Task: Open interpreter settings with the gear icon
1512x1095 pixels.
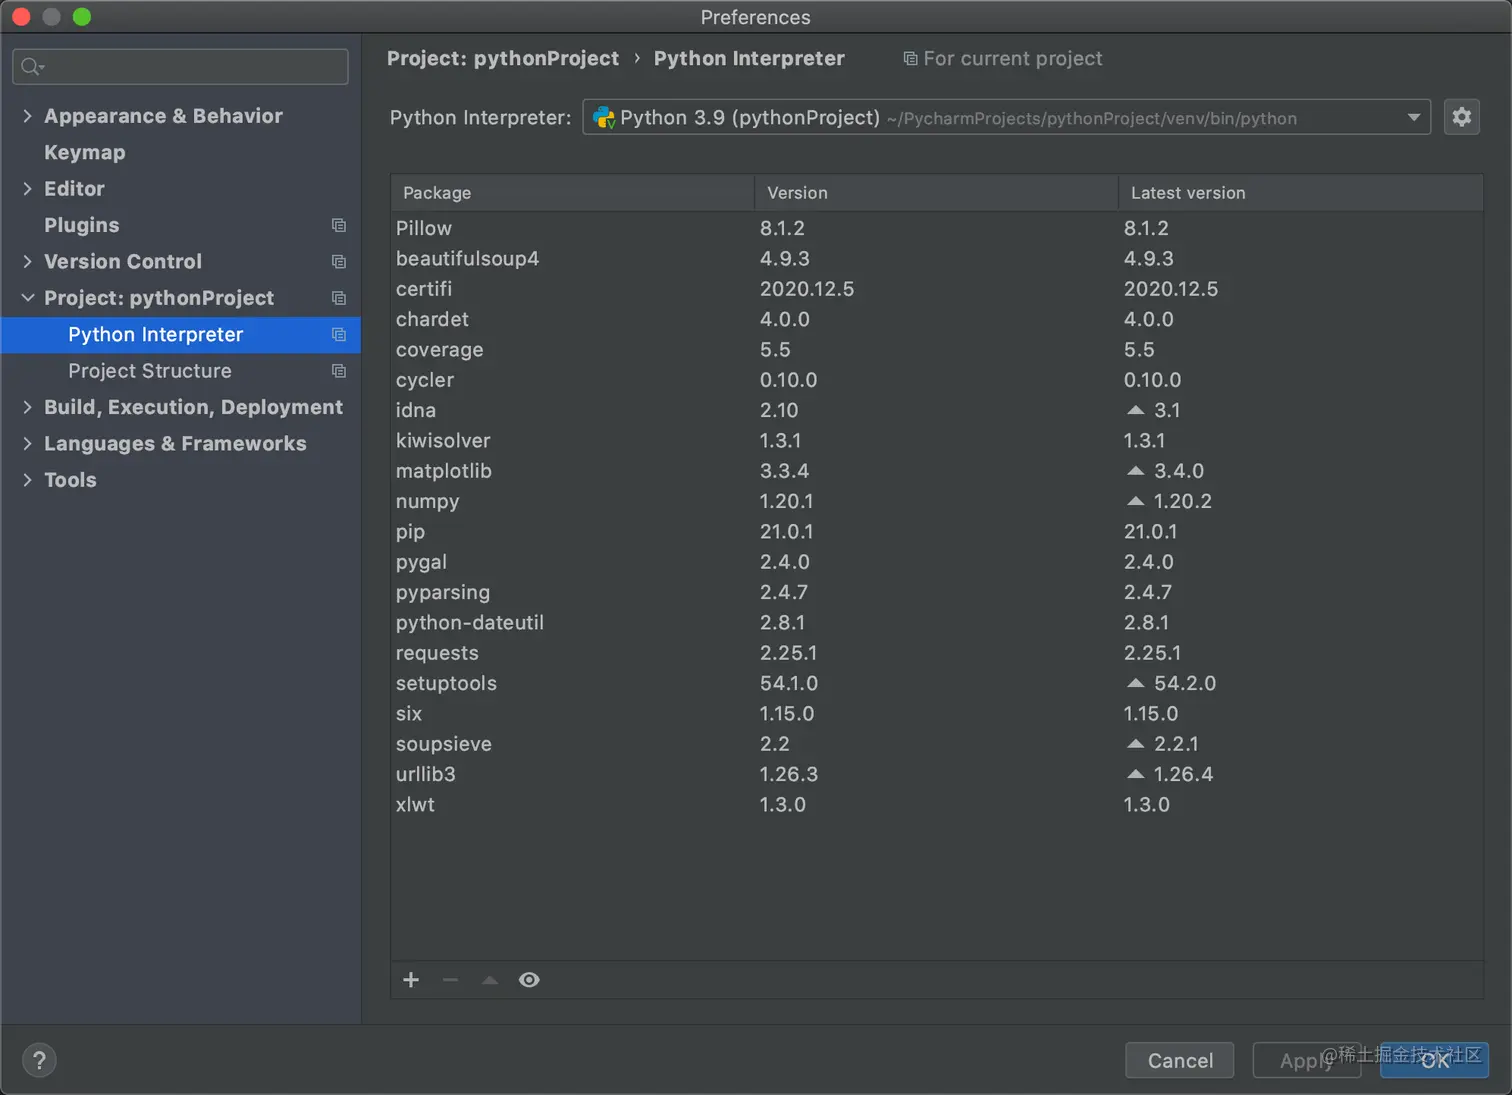Action: pos(1461,117)
